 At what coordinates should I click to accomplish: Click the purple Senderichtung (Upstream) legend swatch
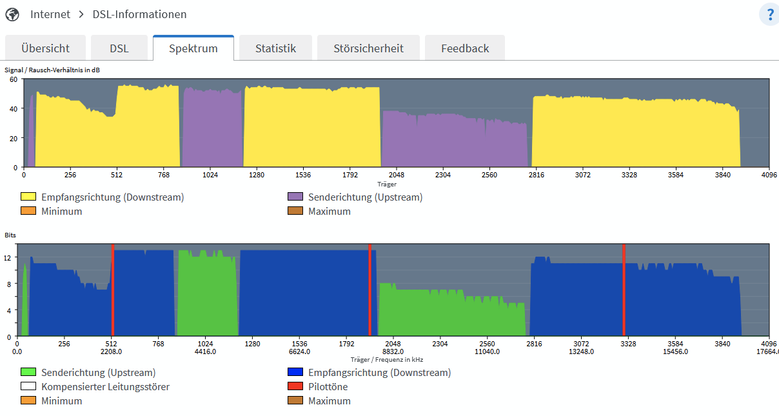click(295, 197)
